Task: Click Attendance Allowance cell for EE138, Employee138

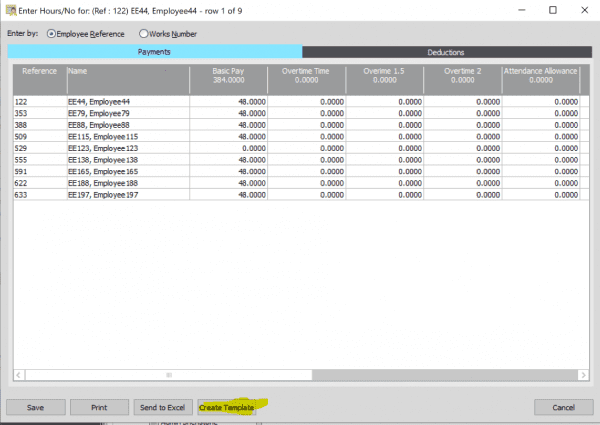Action: pyautogui.click(x=541, y=160)
